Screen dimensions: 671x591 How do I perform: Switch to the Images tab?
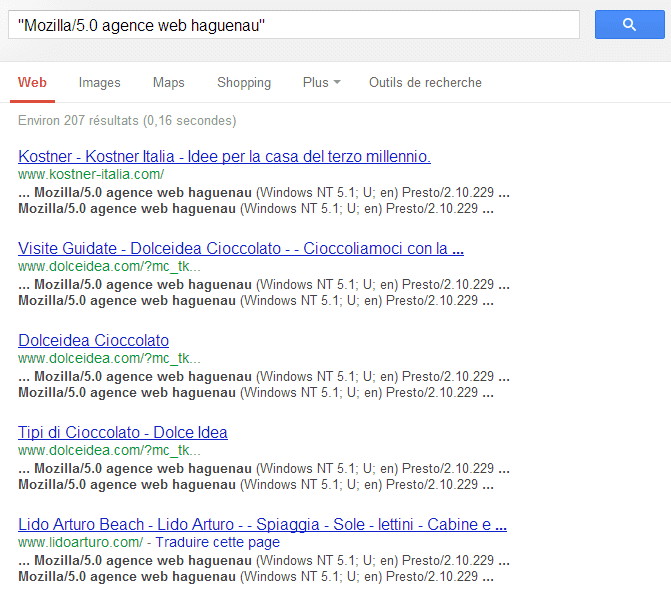tap(99, 83)
